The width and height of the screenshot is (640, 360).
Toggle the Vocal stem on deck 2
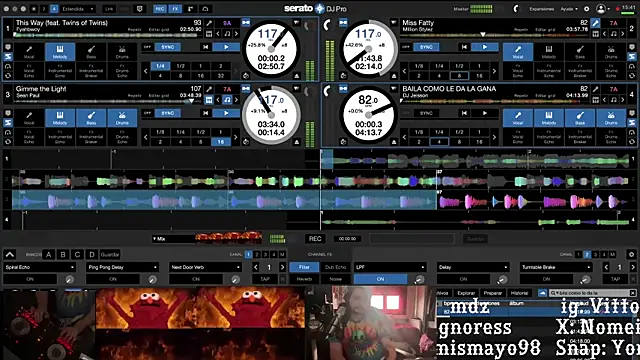click(518, 52)
